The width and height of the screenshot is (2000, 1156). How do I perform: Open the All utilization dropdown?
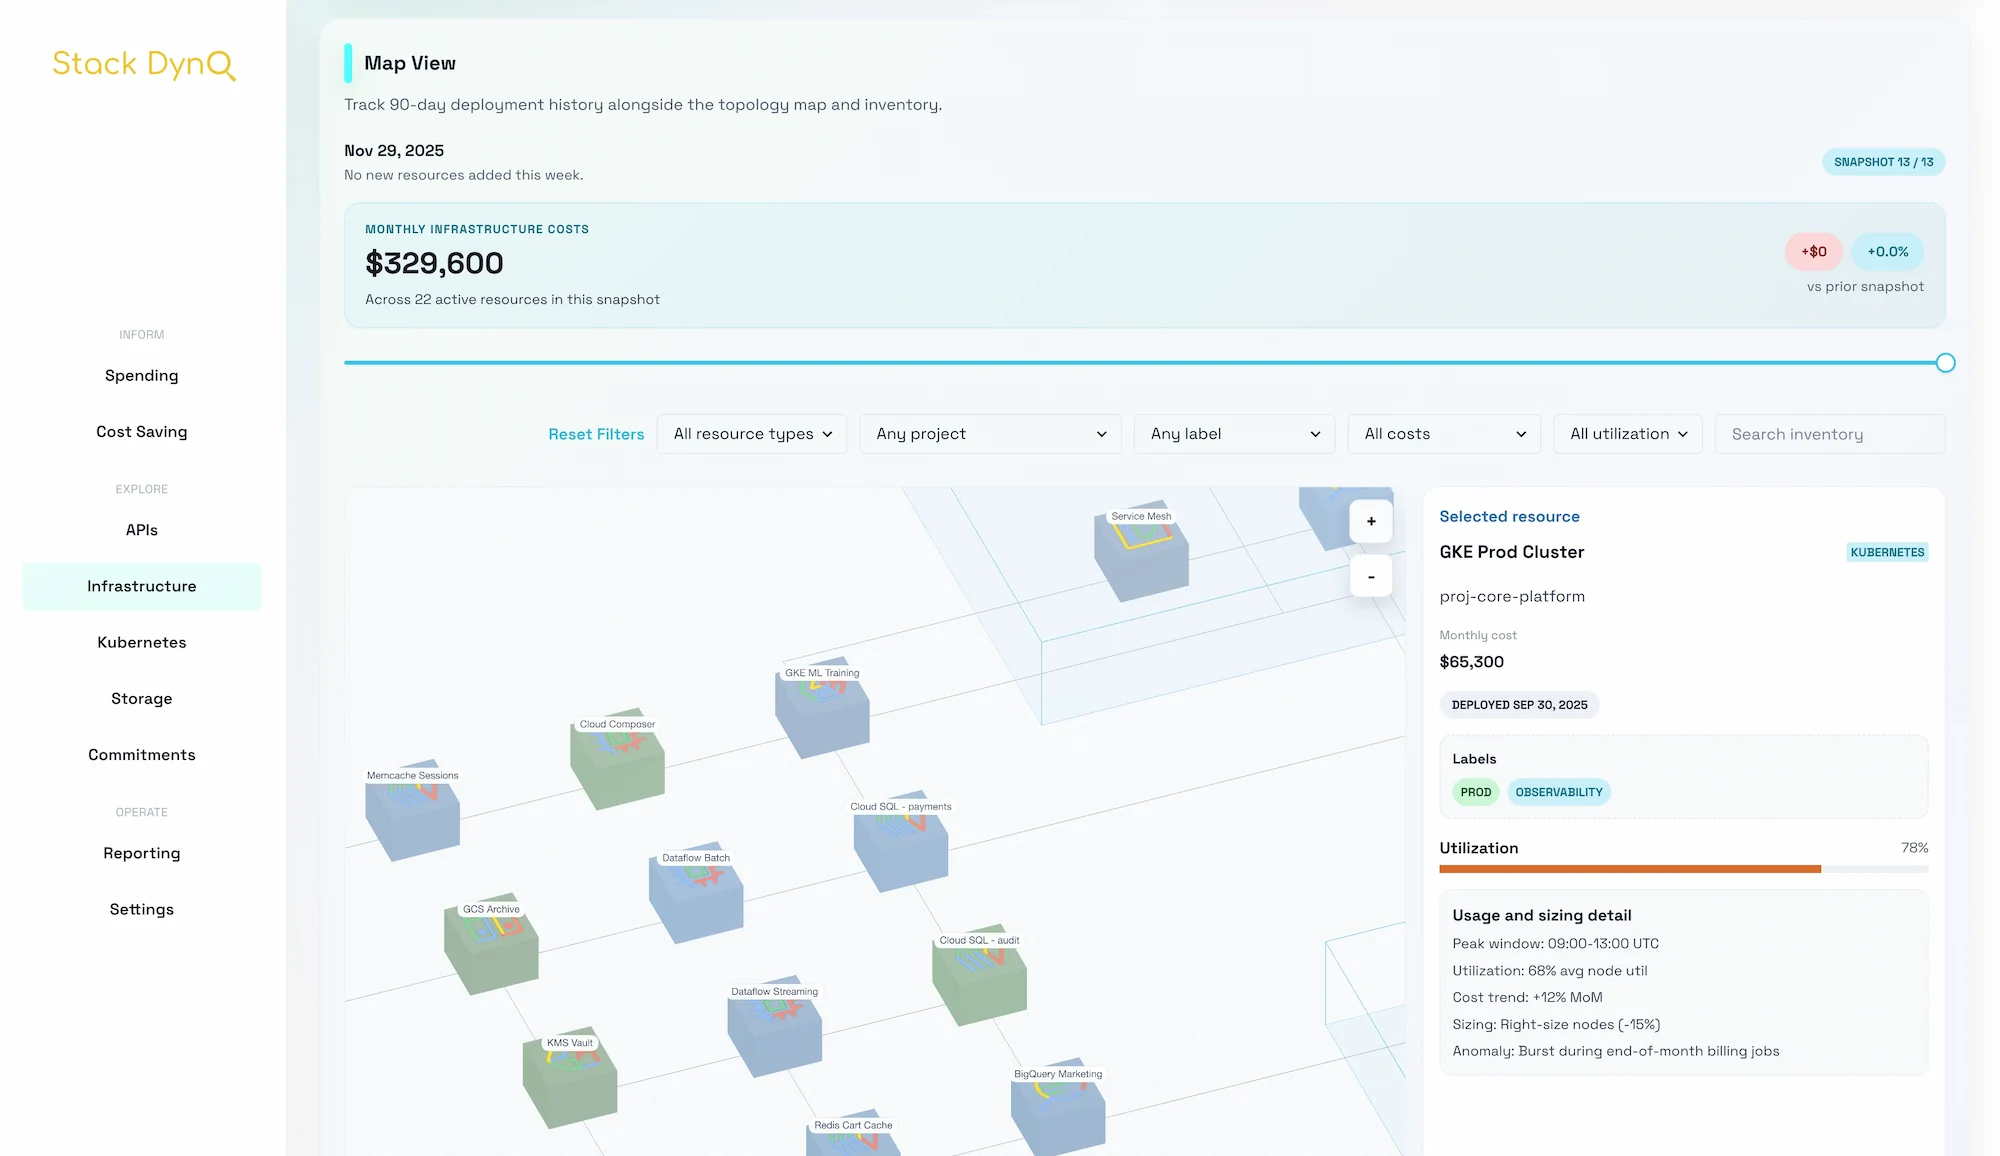click(x=1627, y=433)
